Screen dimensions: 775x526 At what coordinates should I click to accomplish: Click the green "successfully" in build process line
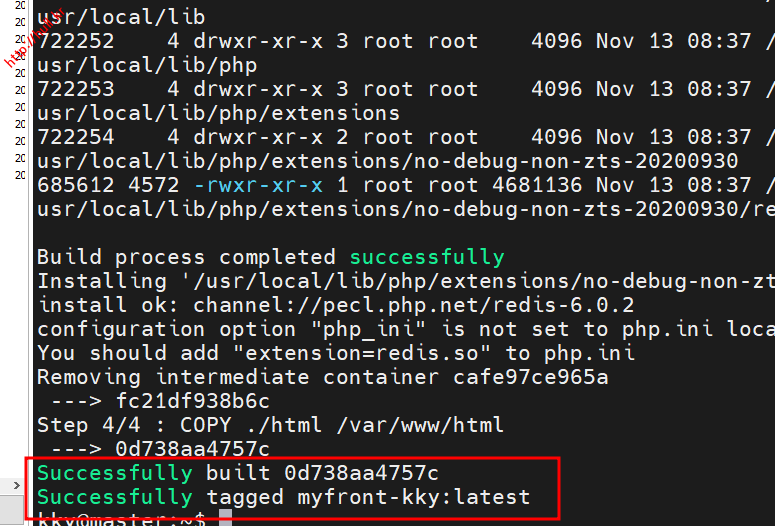[x=427, y=257]
